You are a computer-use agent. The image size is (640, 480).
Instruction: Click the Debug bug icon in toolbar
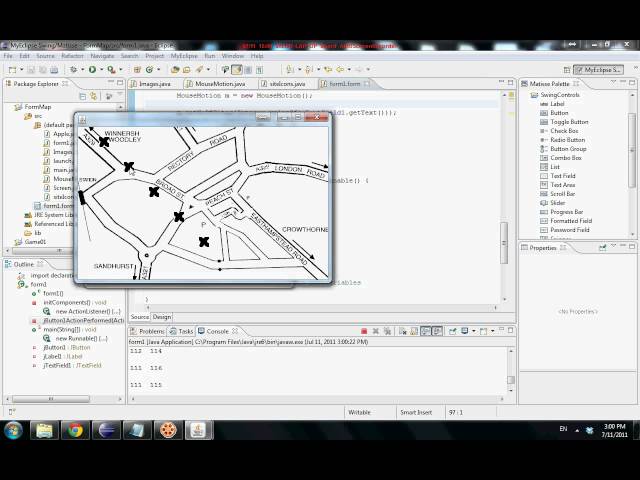[73, 70]
